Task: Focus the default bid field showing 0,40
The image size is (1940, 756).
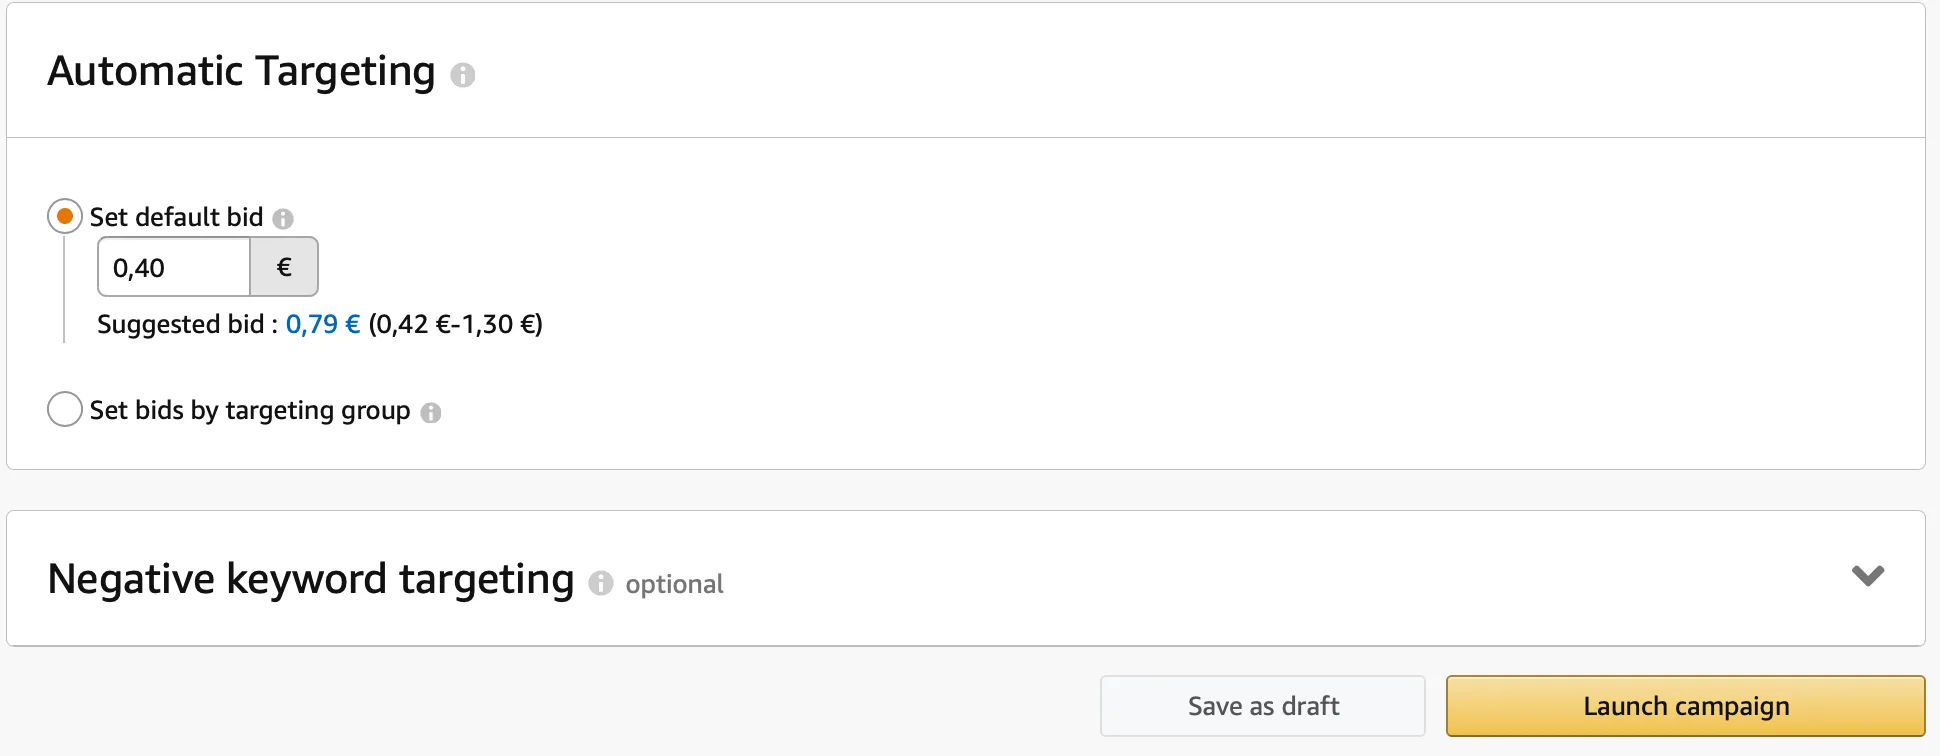Action: (174, 267)
